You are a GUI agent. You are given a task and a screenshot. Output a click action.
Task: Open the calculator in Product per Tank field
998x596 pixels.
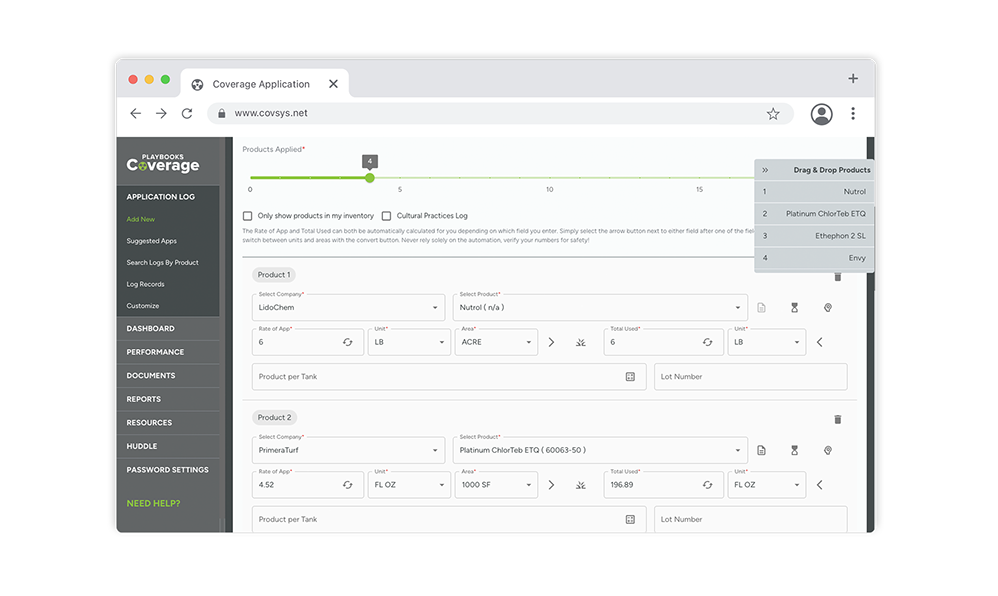pos(631,377)
